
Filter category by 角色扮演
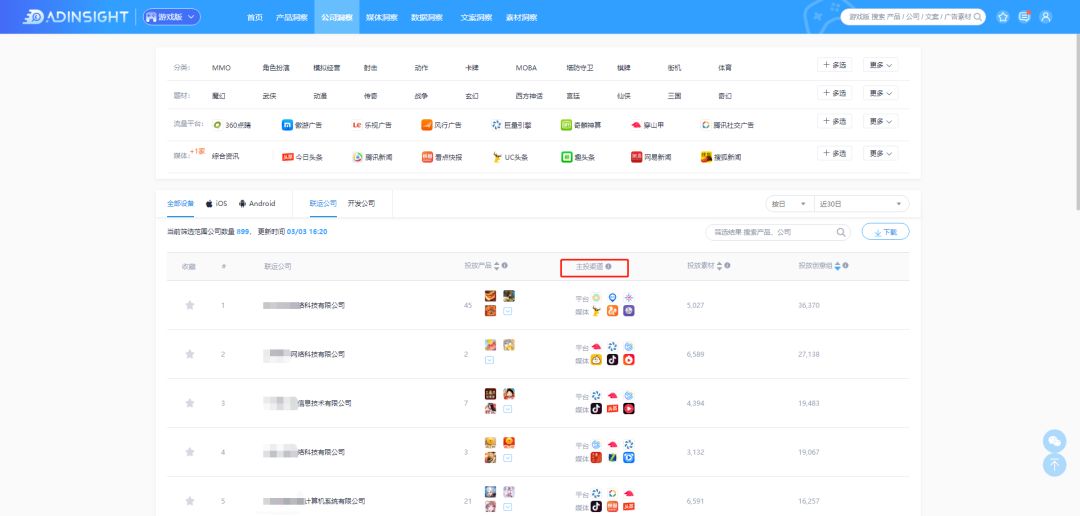pos(276,68)
